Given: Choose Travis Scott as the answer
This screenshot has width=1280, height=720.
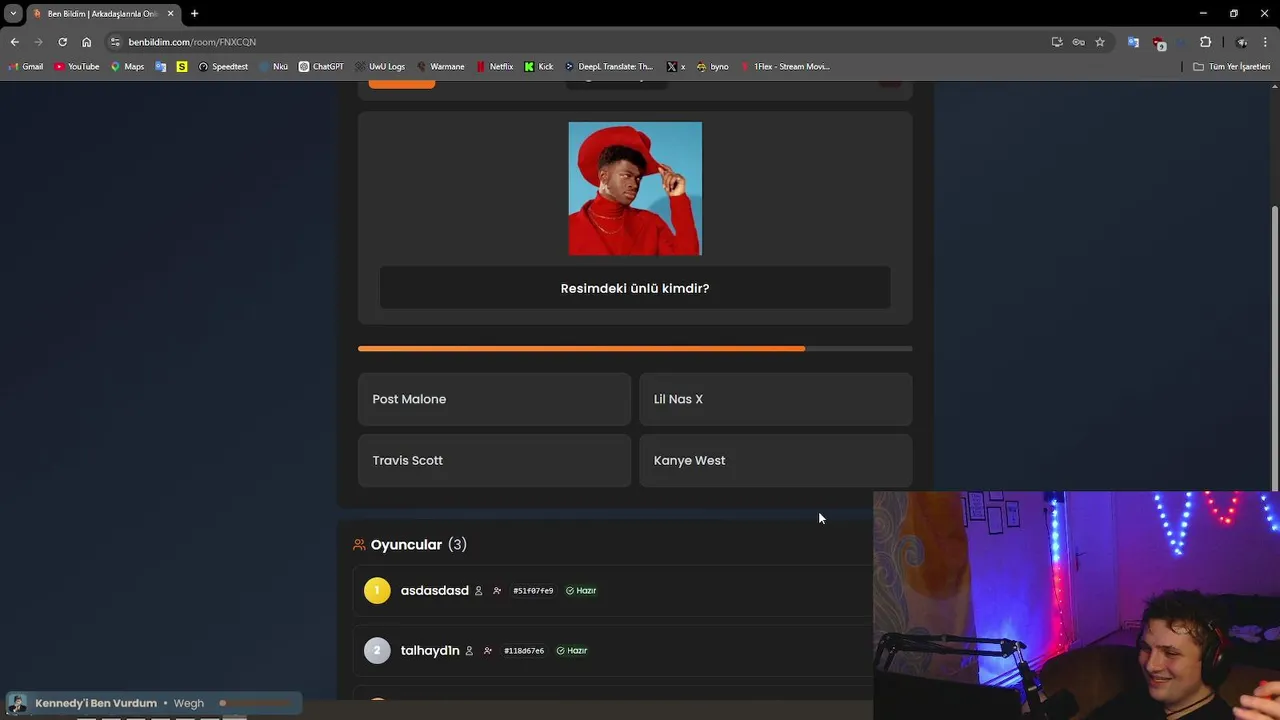Looking at the screenshot, I should tap(494, 460).
